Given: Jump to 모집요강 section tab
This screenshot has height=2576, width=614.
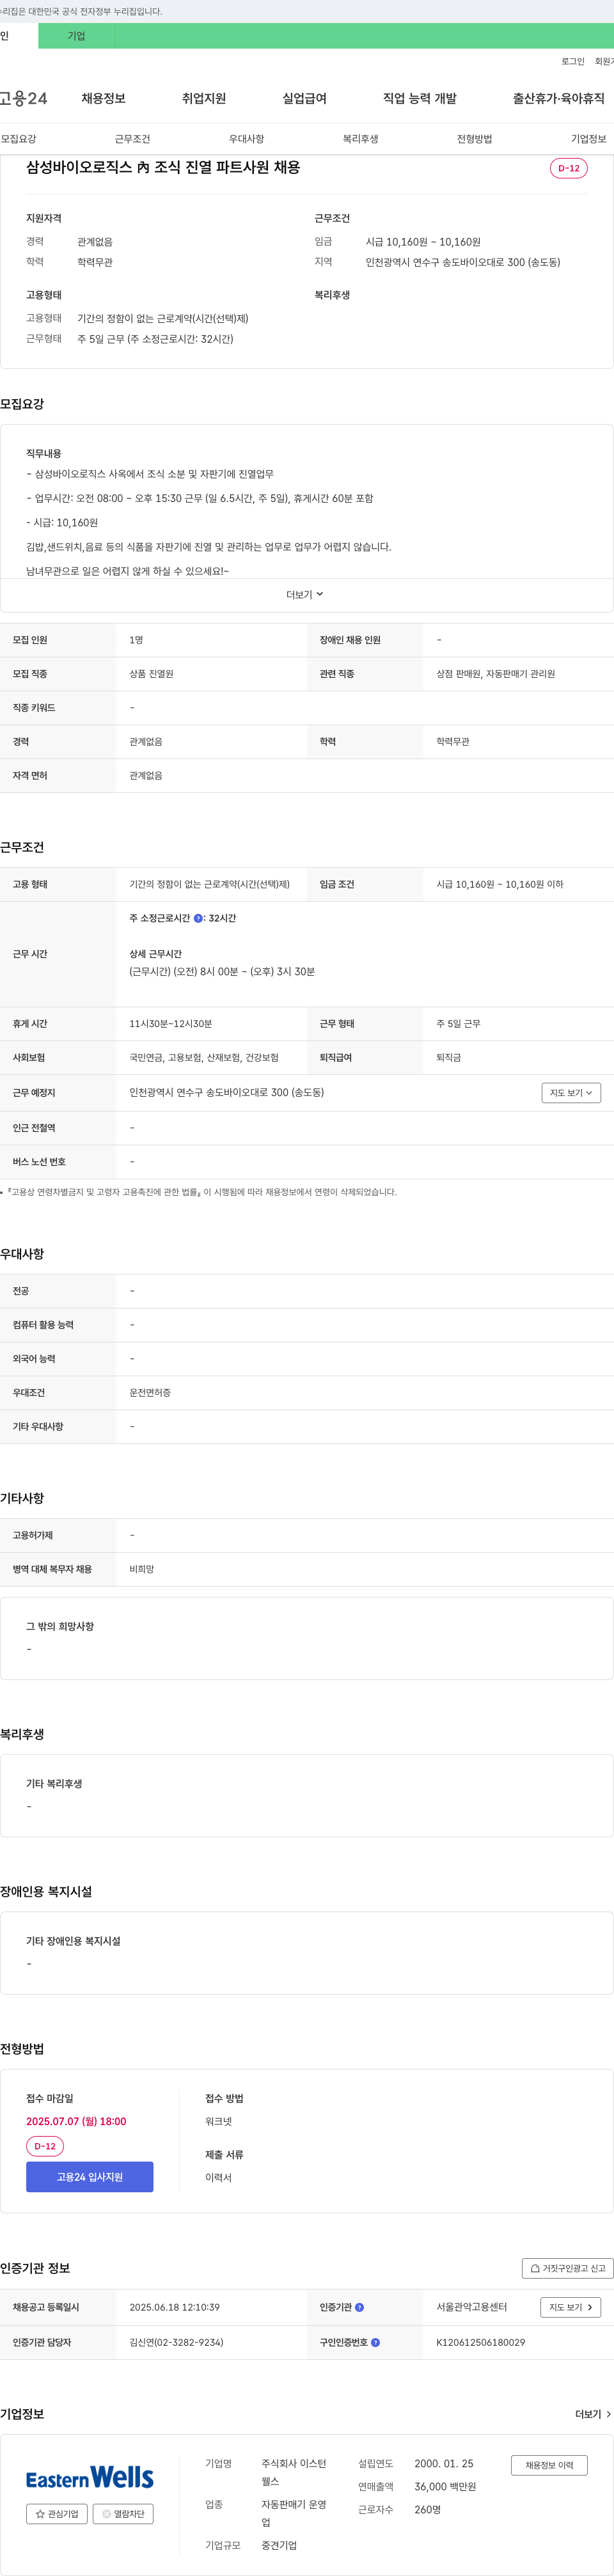Looking at the screenshot, I should [x=18, y=139].
